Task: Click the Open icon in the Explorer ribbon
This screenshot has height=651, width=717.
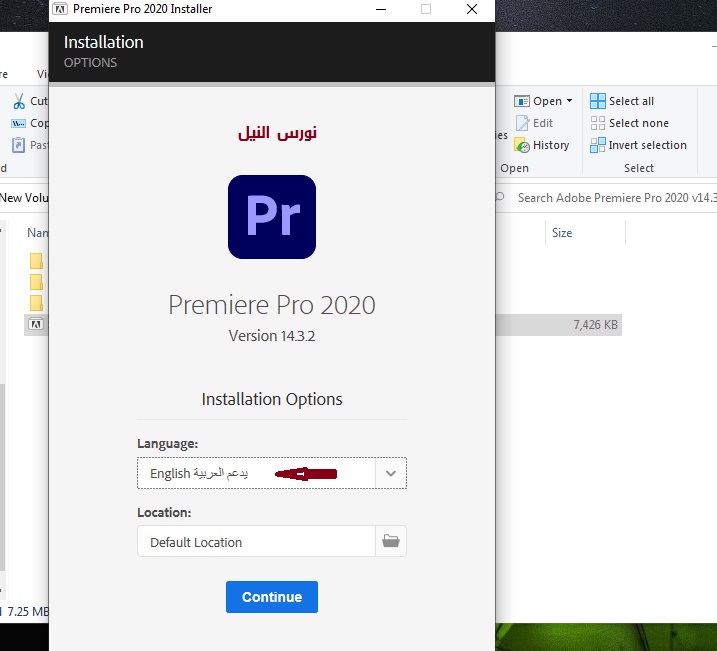Action: coord(522,101)
